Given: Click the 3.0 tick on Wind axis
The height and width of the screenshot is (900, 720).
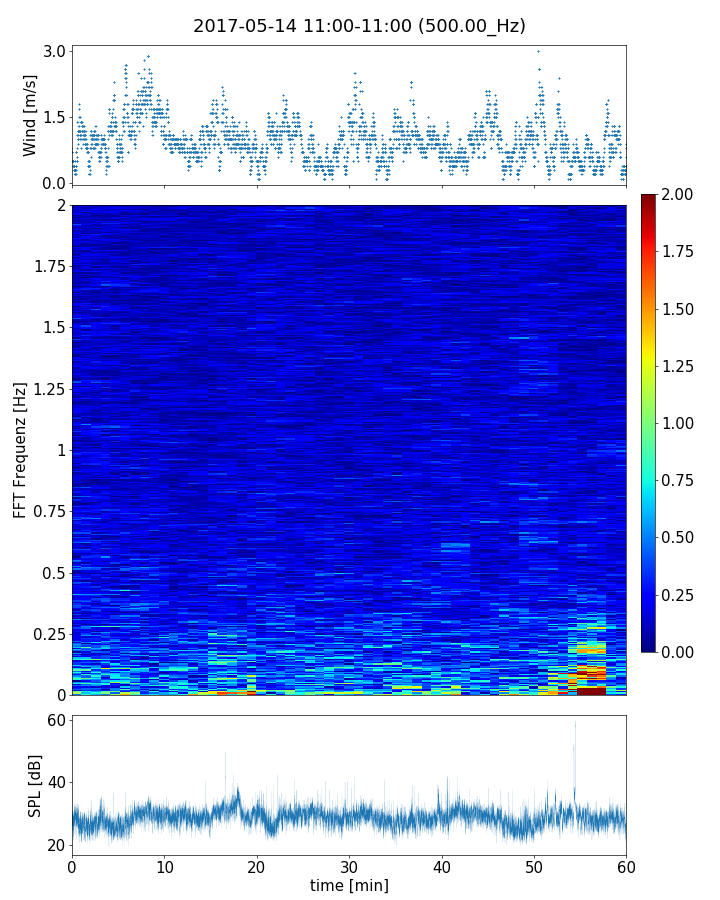Looking at the screenshot, I should [54, 51].
